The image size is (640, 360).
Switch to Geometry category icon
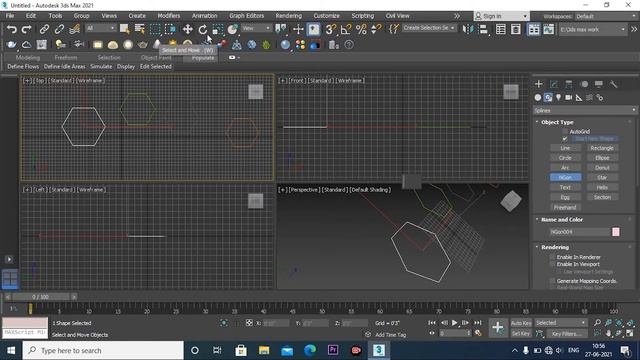538,97
